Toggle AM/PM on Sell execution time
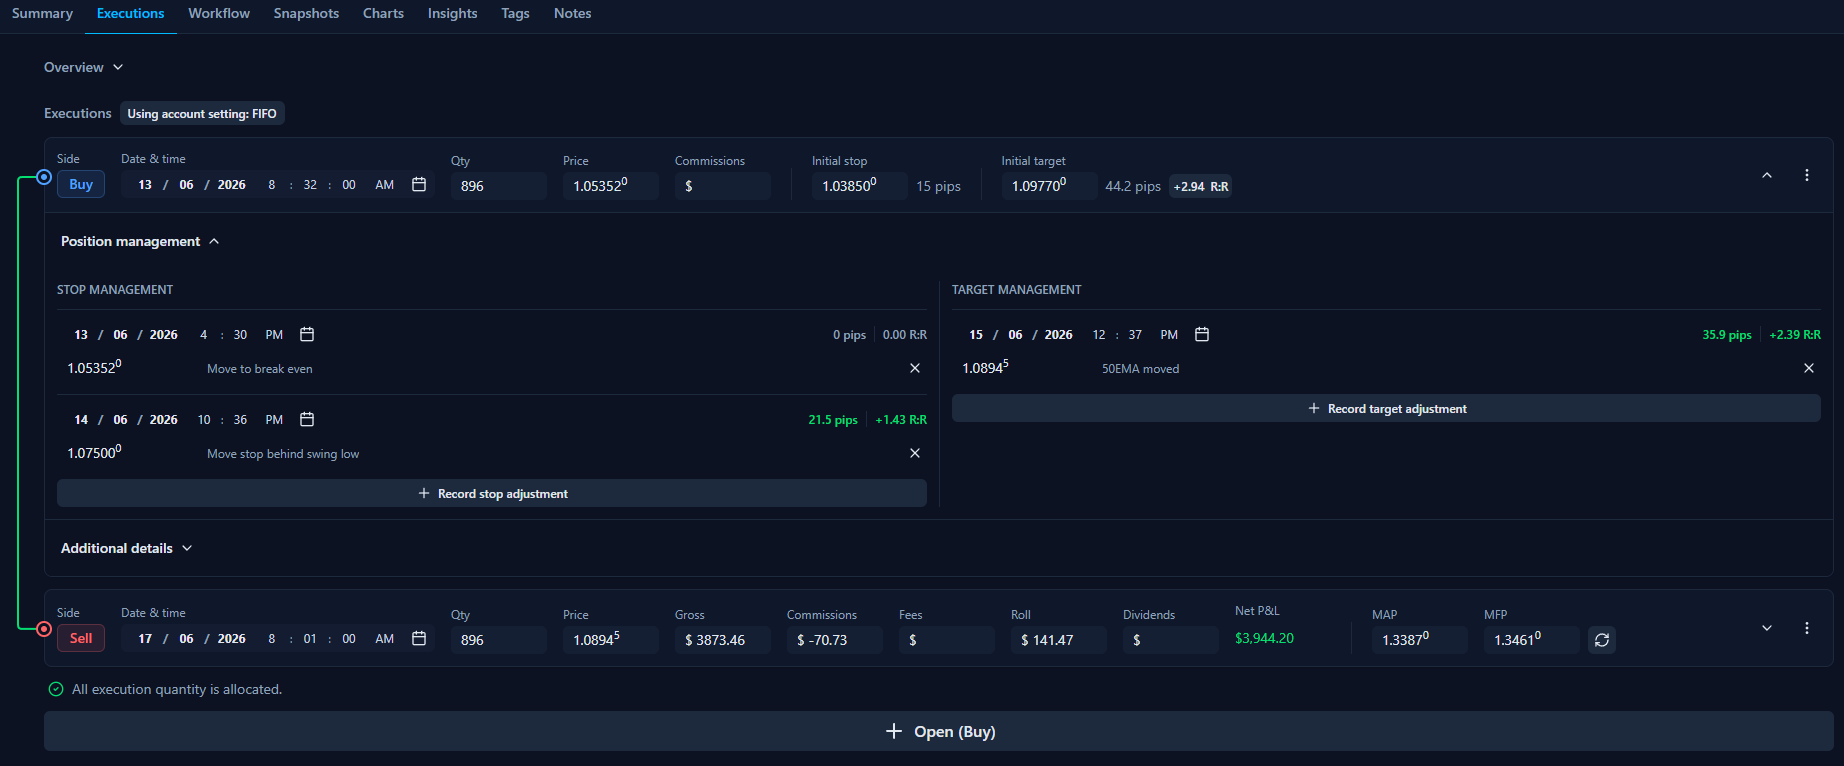Image resolution: width=1844 pixels, height=766 pixels. (x=385, y=639)
